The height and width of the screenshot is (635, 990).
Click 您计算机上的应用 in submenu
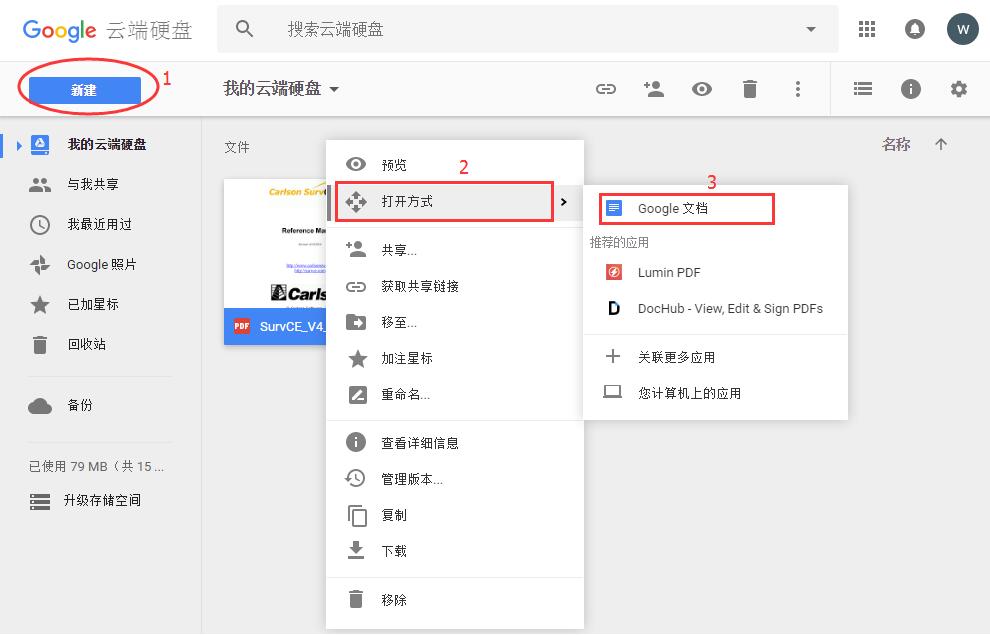[x=715, y=393]
